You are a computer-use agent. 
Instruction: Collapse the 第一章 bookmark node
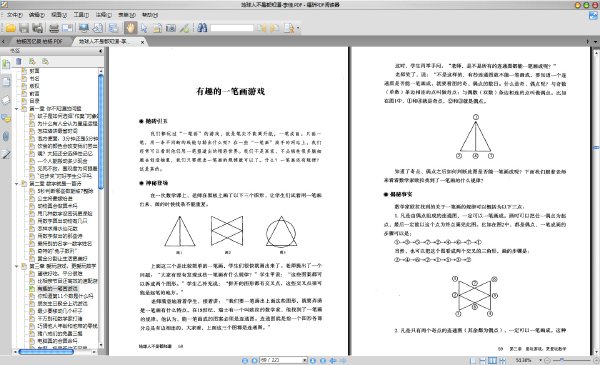[17, 109]
